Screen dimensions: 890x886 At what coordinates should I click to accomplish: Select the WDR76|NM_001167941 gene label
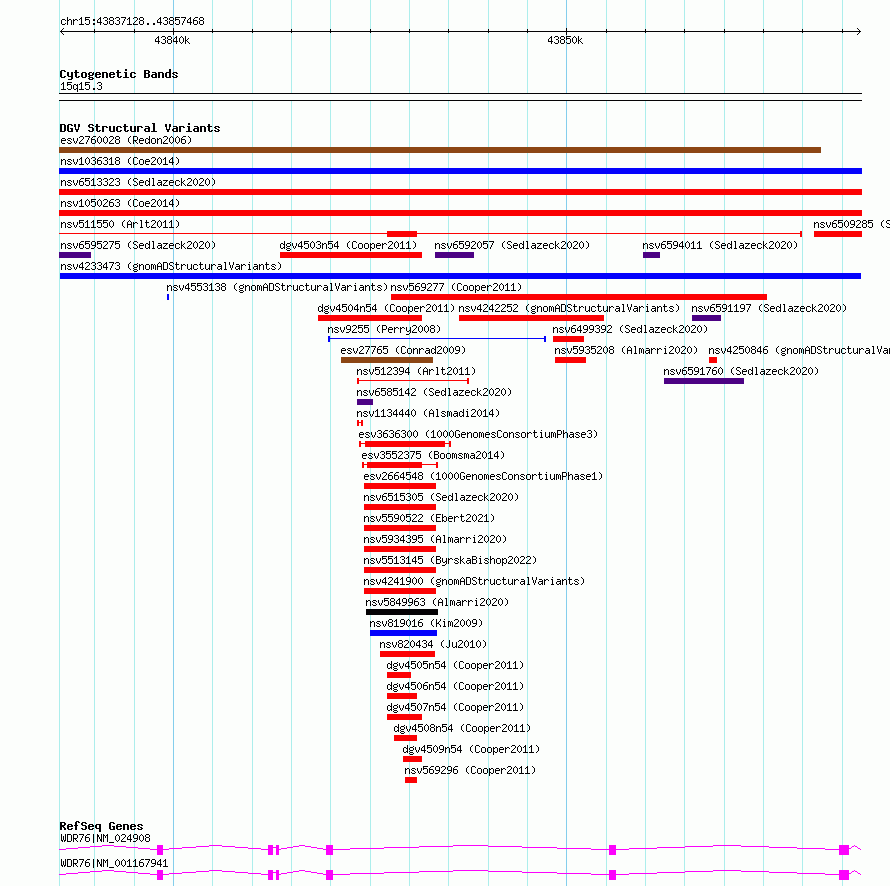pyautogui.click(x=114, y=863)
